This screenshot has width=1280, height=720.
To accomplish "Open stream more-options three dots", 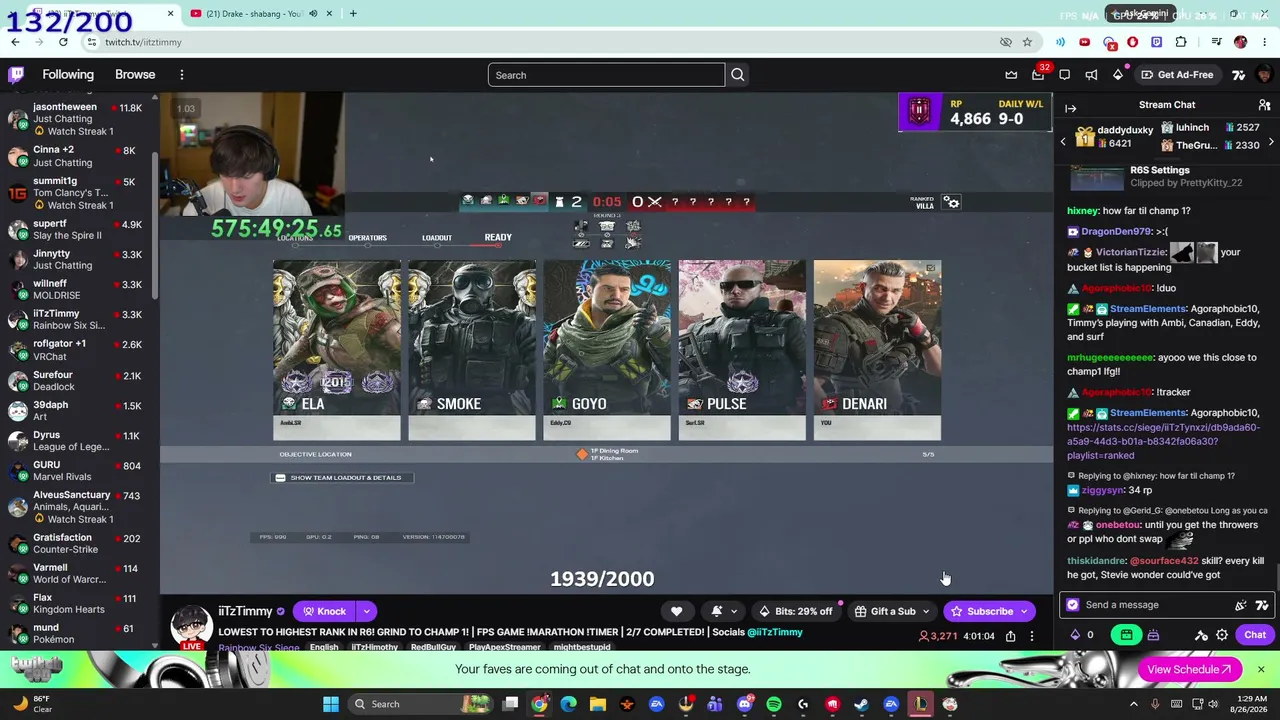I will (1032, 636).
